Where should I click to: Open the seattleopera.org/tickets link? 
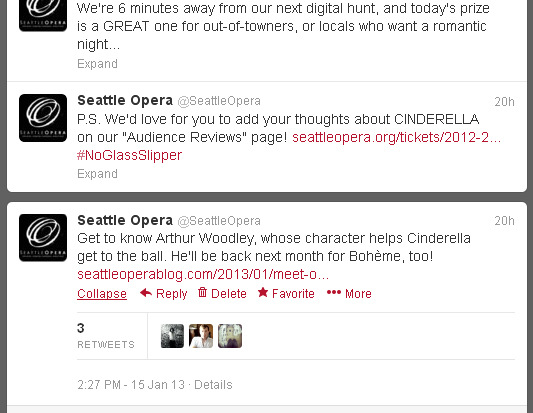tap(396, 137)
